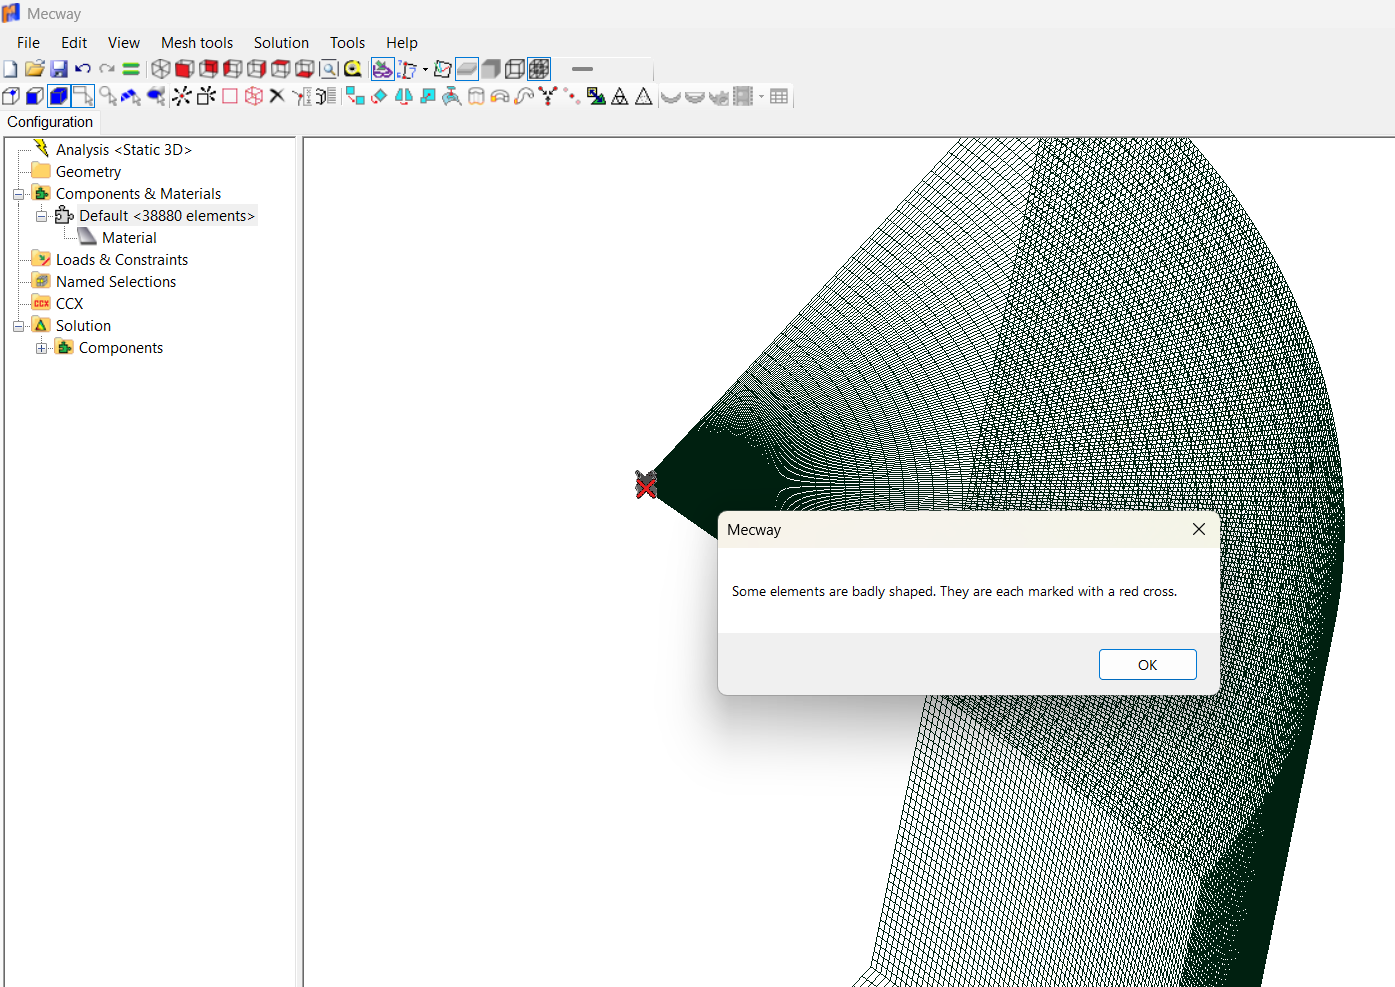Select the Mirror mesh tool icon
The image size is (1395, 987).
[x=404, y=96]
